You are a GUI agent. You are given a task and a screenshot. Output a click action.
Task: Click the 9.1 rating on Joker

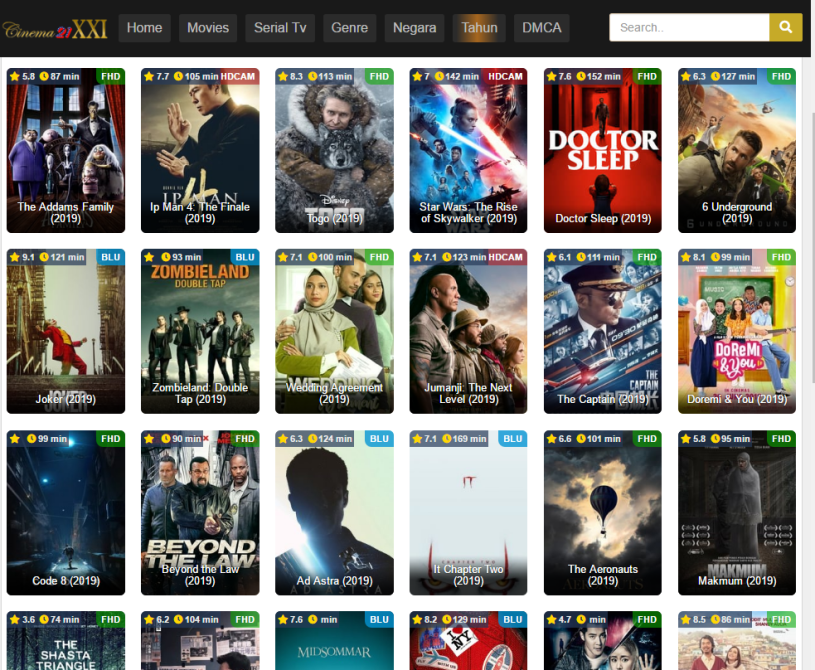[29, 257]
